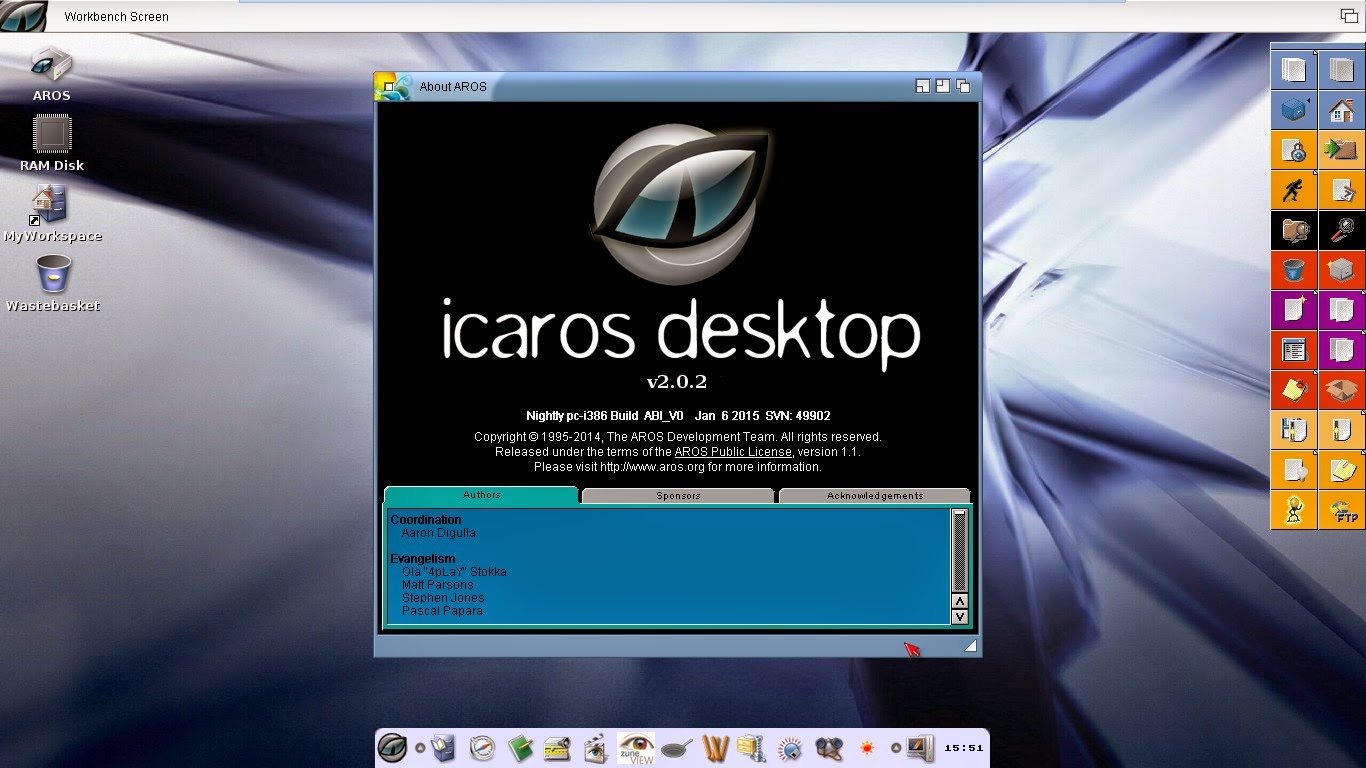Open the MyWorkspace desktop icon
The width and height of the screenshot is (1366, 768).
tap(51, 204)
